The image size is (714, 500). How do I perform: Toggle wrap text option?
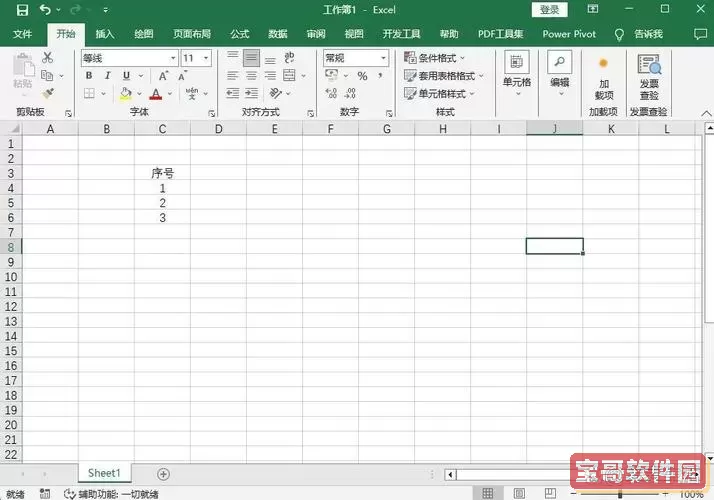(289, 57)
